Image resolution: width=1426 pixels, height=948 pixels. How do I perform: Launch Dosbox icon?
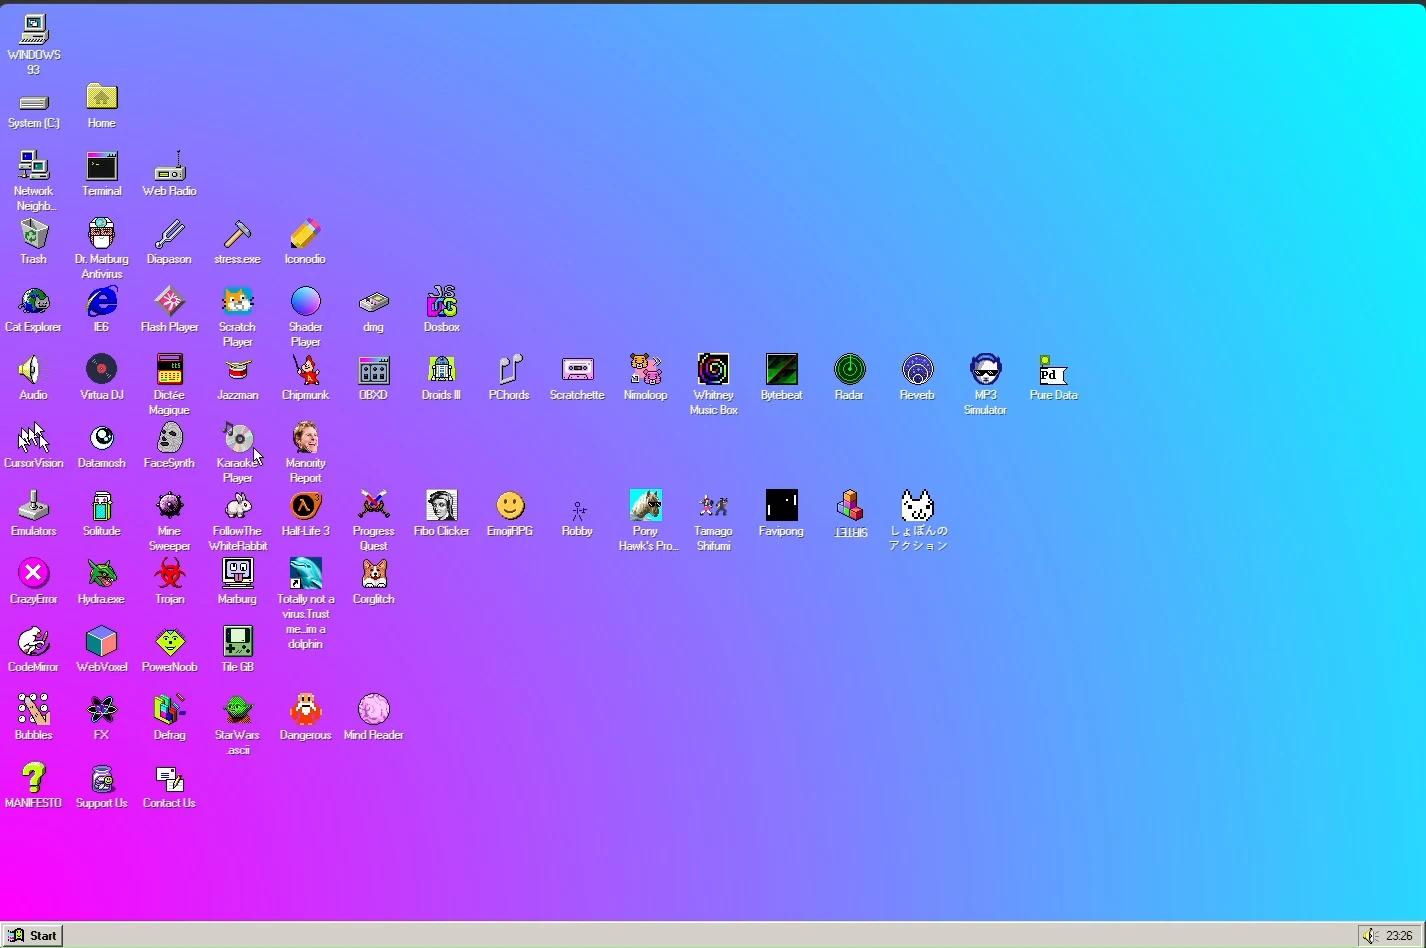tap(441, 302)
